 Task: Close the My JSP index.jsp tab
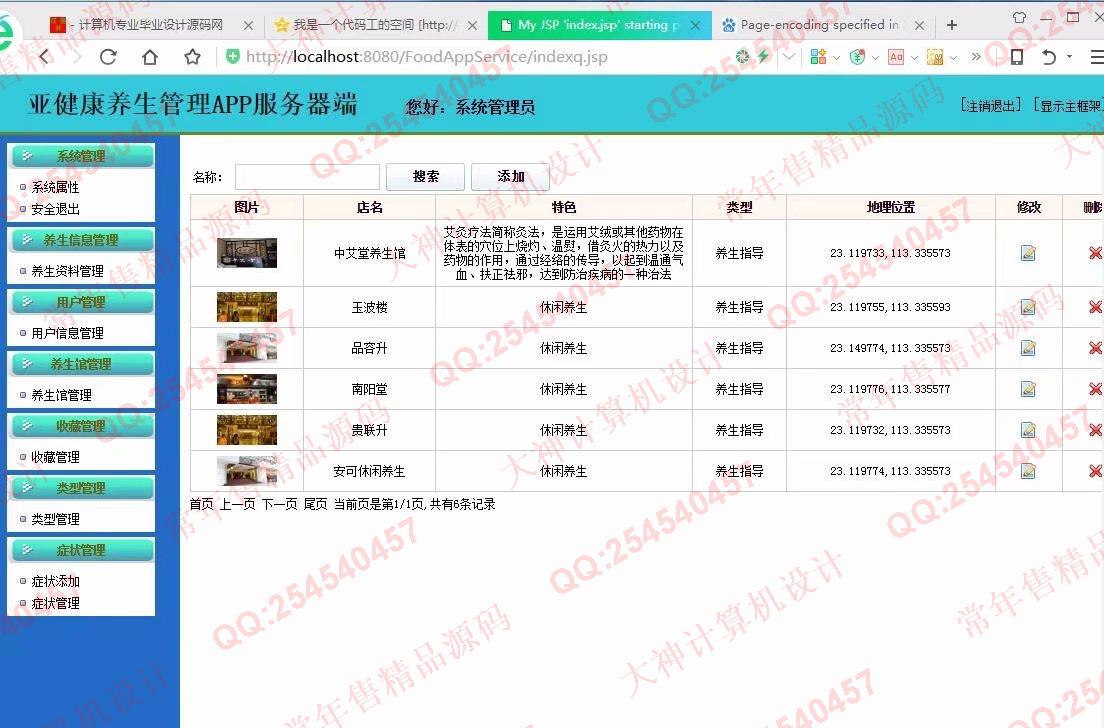tap(696, 25)
